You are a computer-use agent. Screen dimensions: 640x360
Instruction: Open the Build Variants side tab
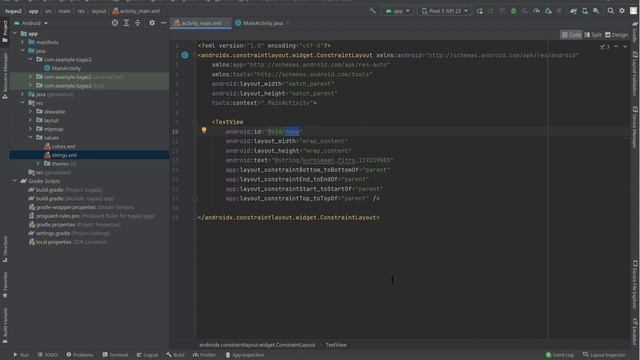click(x=5, y=325)
